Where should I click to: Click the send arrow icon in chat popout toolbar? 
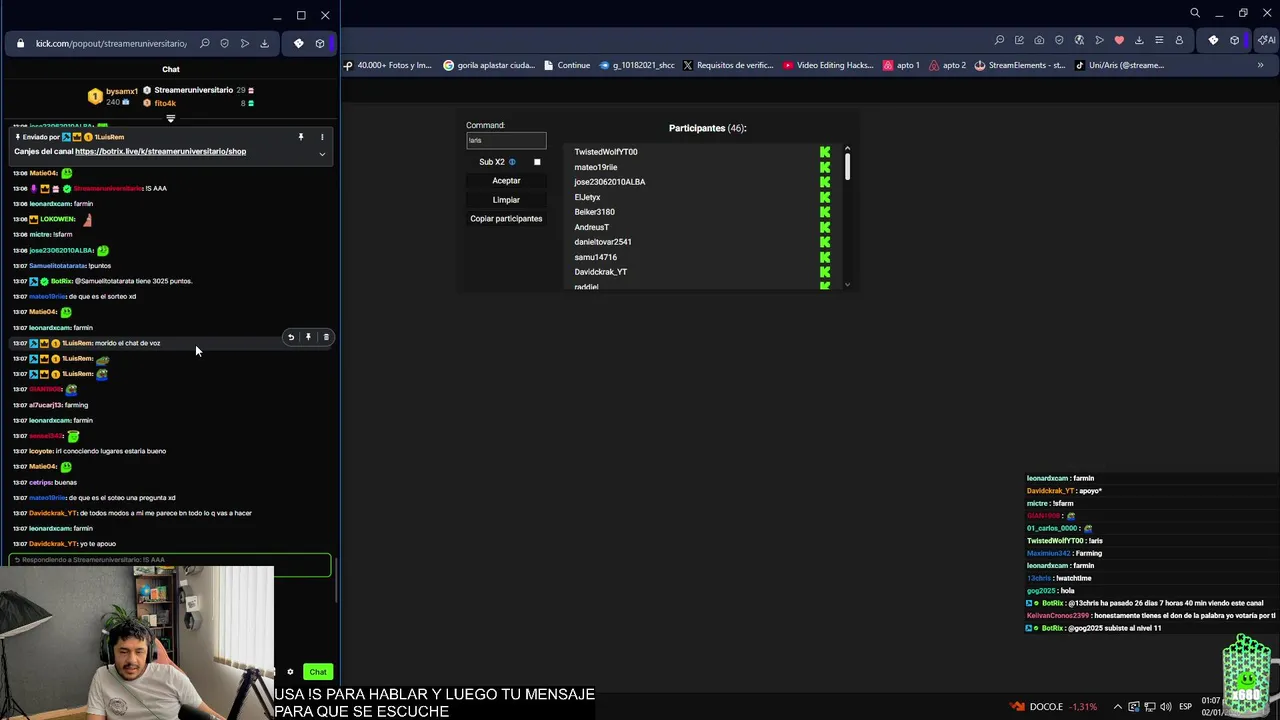[244, 43]
